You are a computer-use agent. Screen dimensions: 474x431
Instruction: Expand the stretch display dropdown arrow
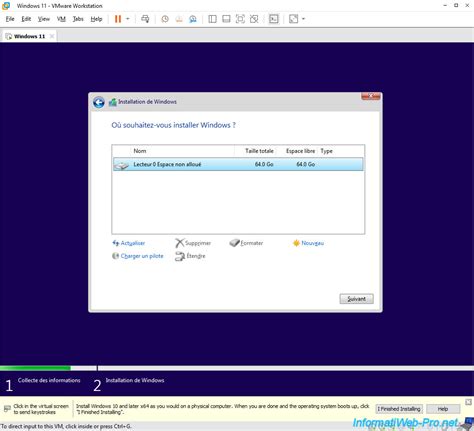[x=303, y=19]
